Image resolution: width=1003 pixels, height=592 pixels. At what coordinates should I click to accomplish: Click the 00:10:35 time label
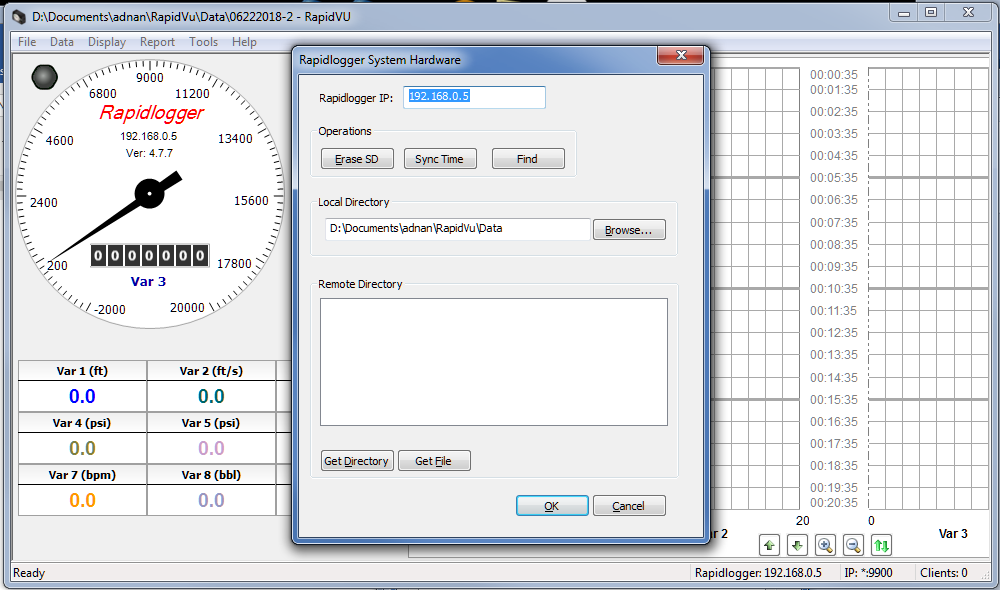click(x=833, y=289)
